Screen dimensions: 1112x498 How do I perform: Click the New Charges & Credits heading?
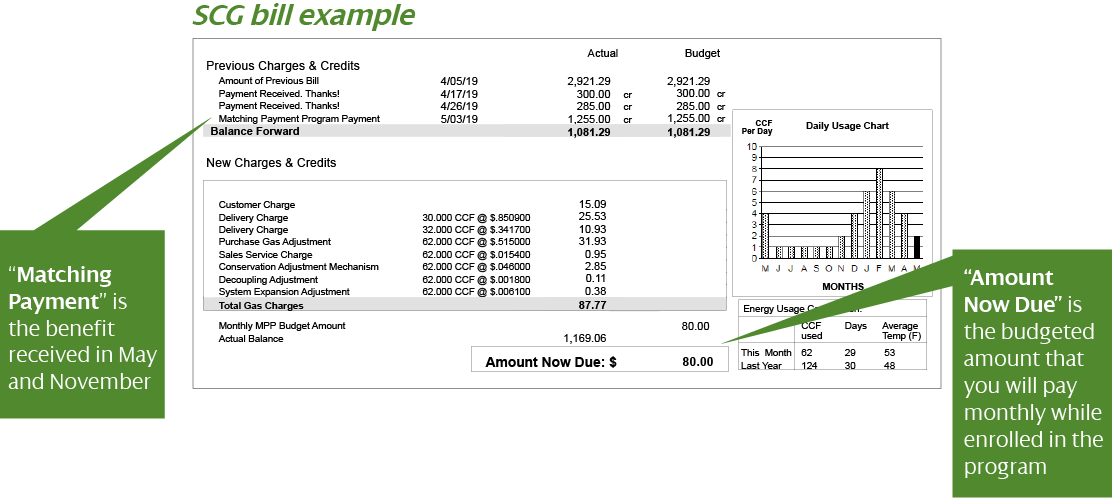[x=271, y=162]
